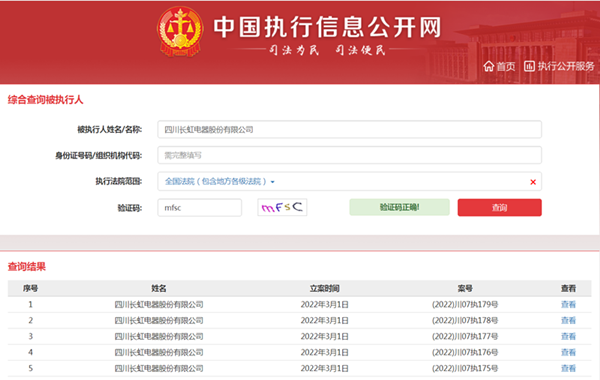The image size is (600, 380).
Task: Click the 立案时间 column header
Action: 324,288
